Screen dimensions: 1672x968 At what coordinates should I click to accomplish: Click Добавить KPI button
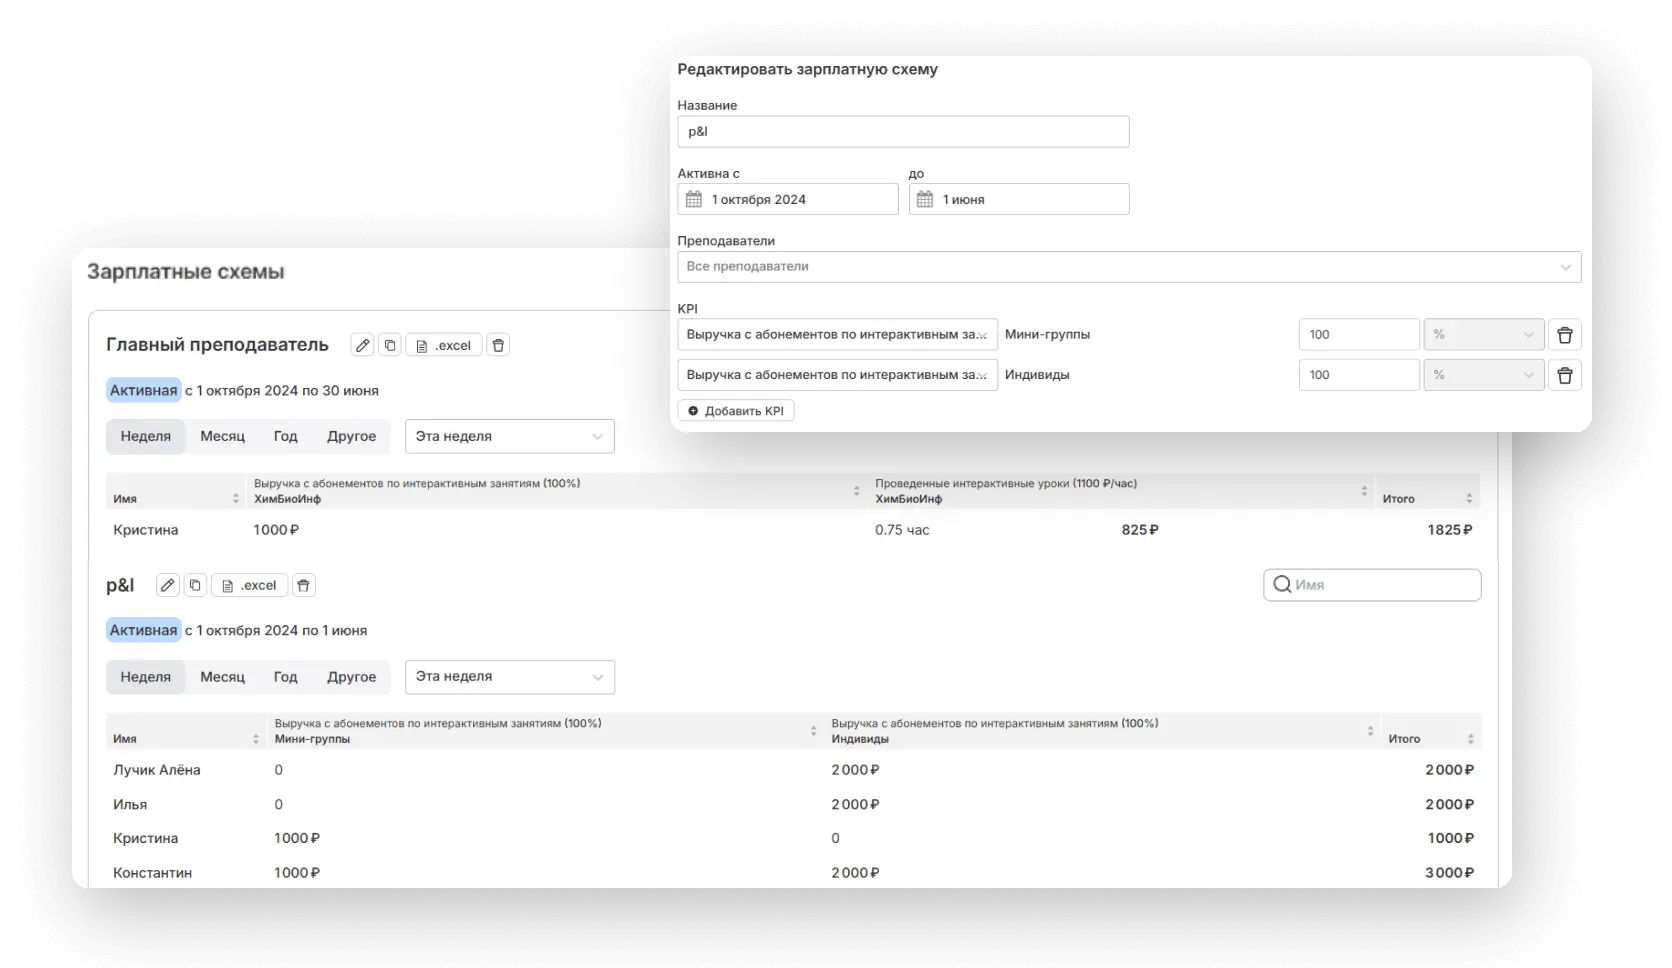click(736, 411)
